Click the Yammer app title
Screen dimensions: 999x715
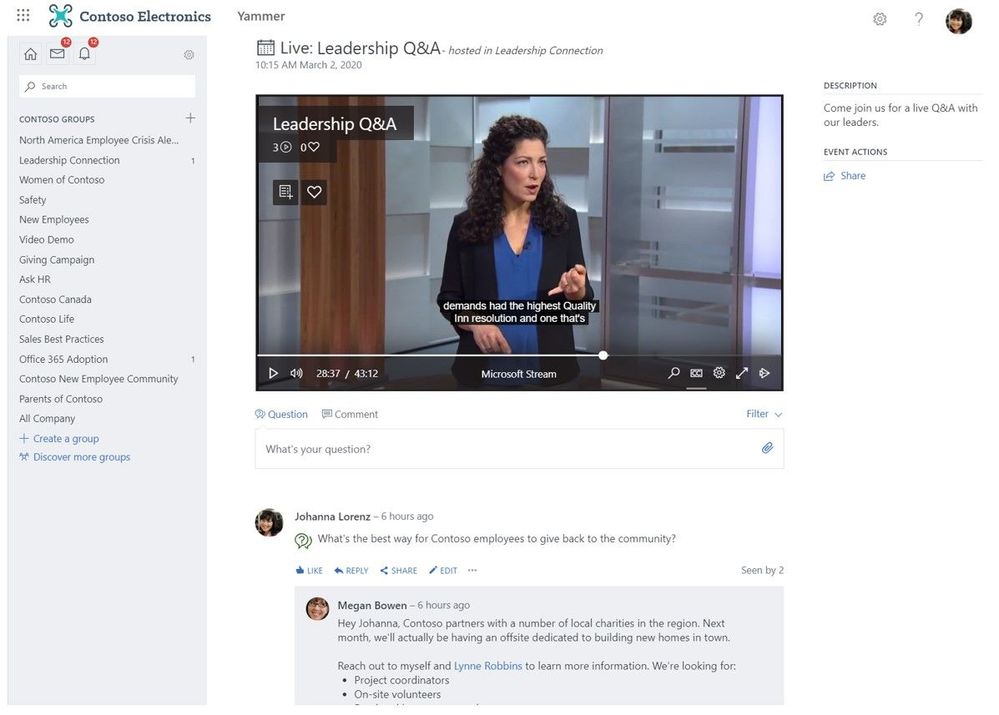pyautogui.click(x=261, y=16)
